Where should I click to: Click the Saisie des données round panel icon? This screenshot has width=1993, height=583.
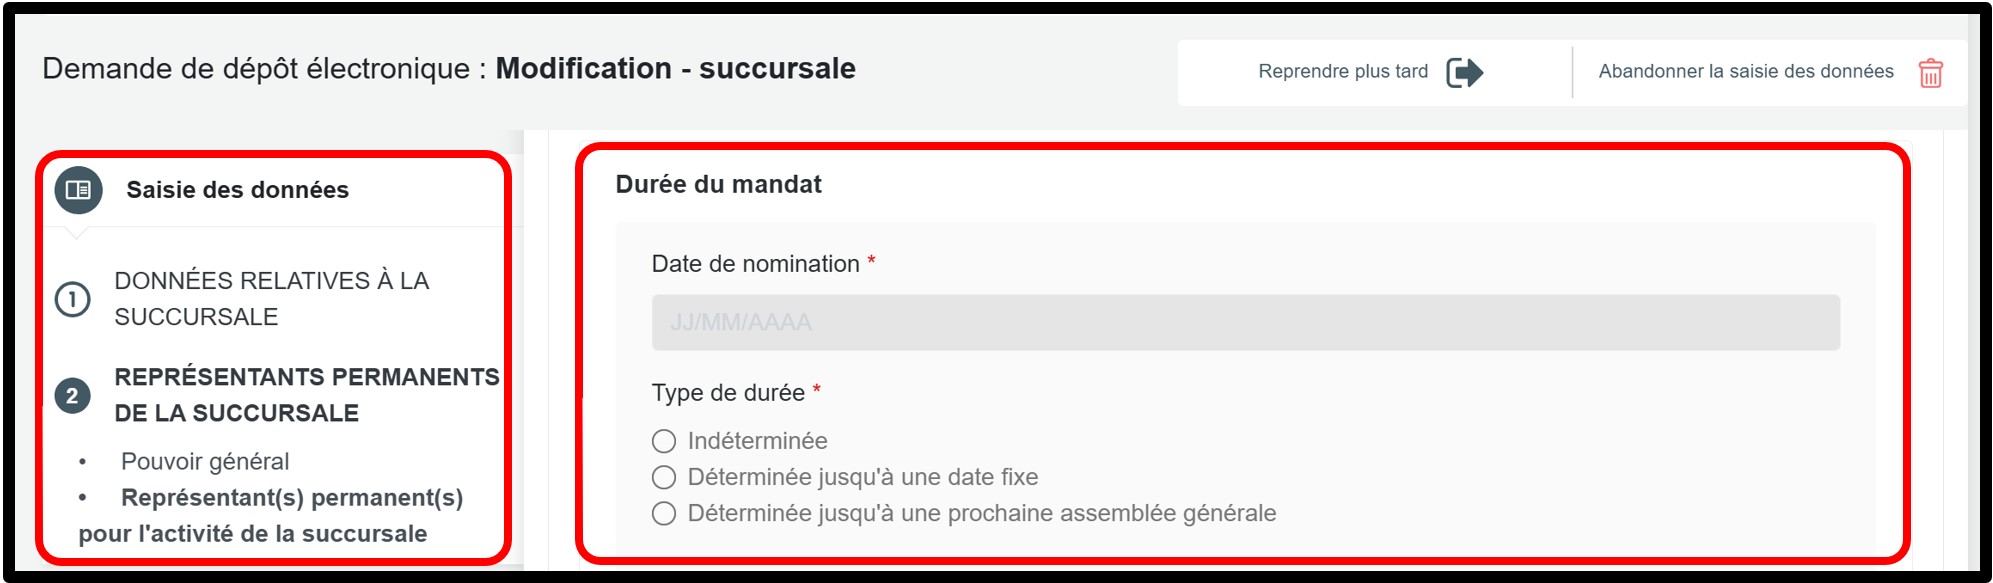click(78, 190)
